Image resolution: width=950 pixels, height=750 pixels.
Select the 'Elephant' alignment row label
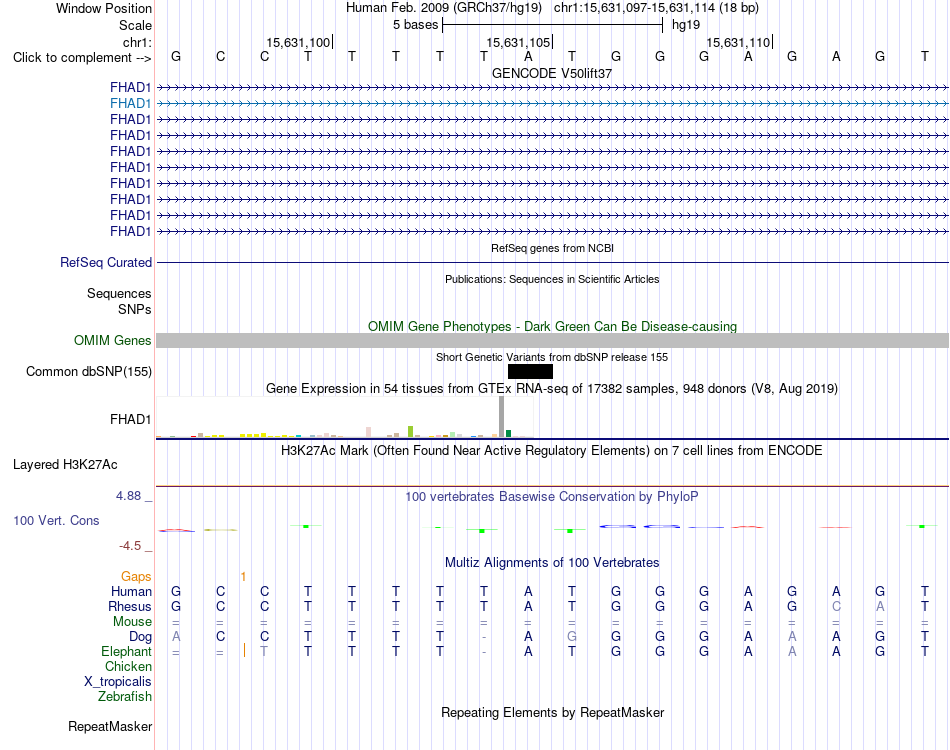[126, 652]
